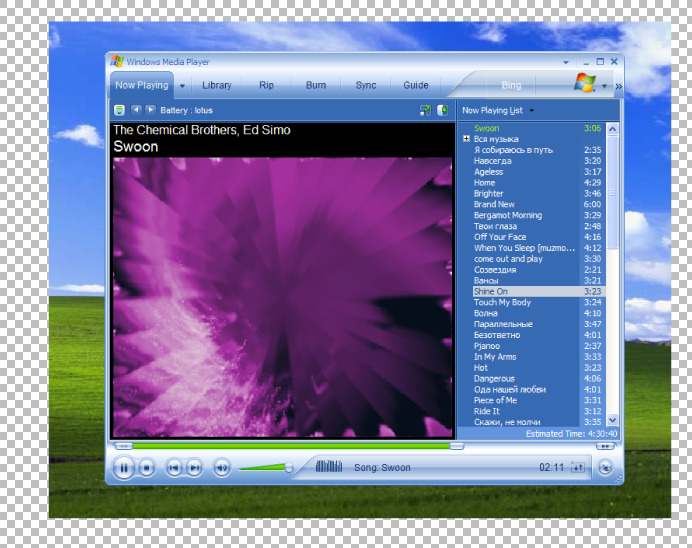Select the Волна track
Viewport: 692px width, 548px height.
click(x=537, y=313)
